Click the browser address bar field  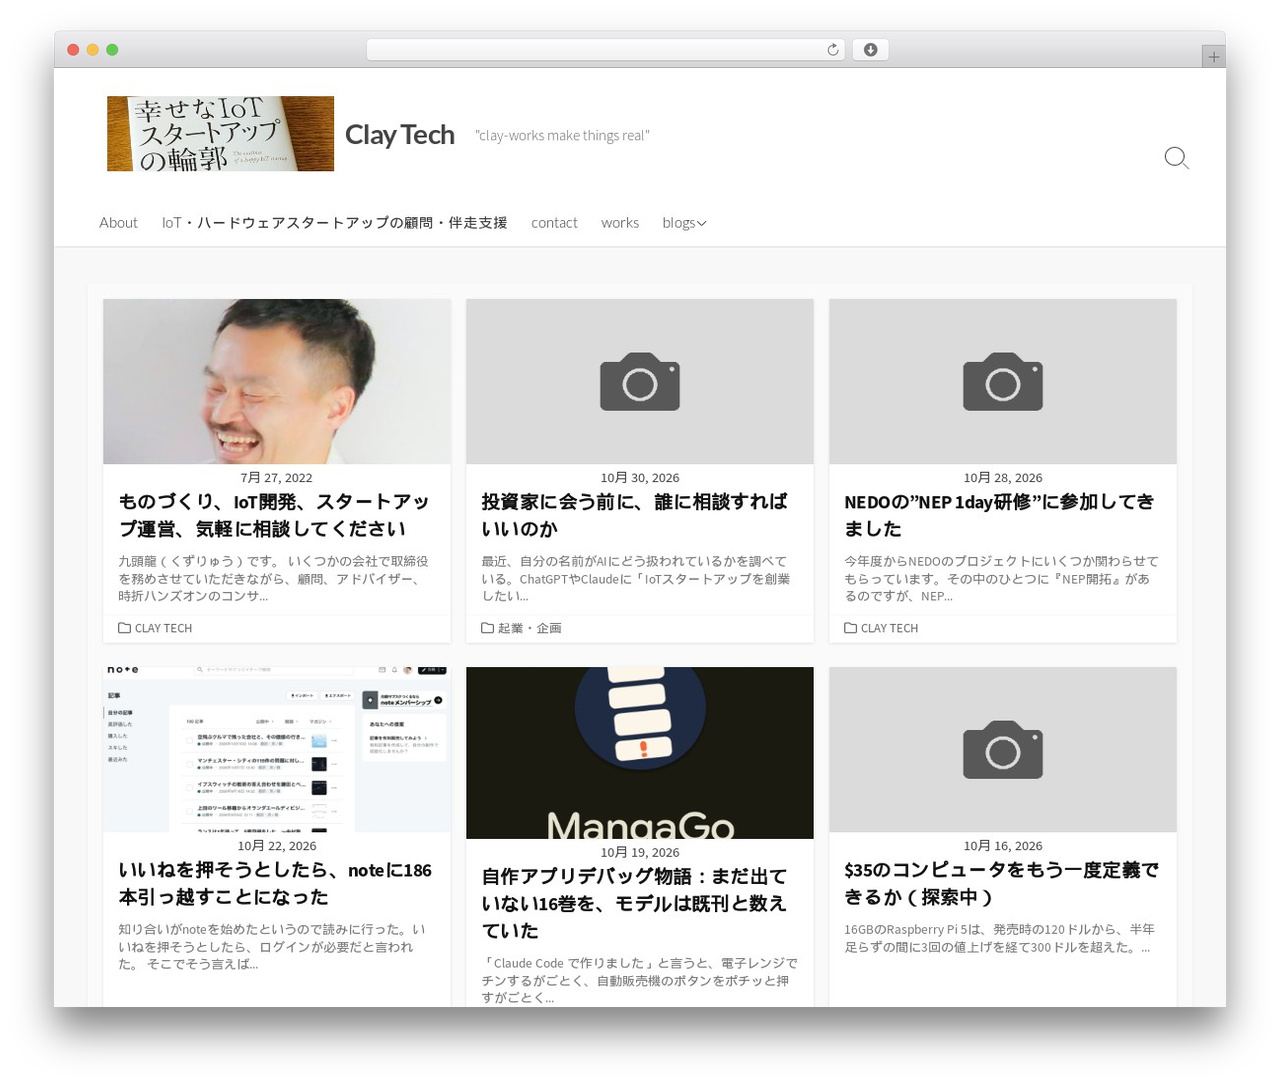pos(605,50)
